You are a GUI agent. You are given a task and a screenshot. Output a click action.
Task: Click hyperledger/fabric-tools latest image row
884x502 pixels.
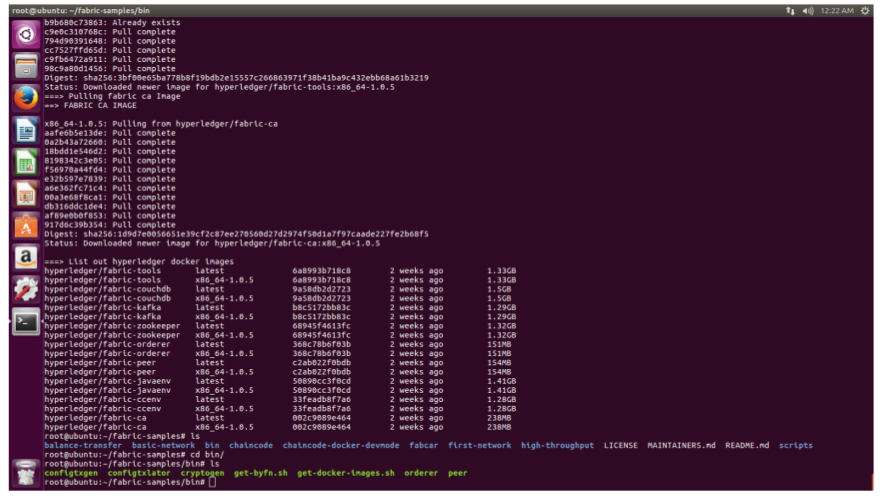[280, 271]
